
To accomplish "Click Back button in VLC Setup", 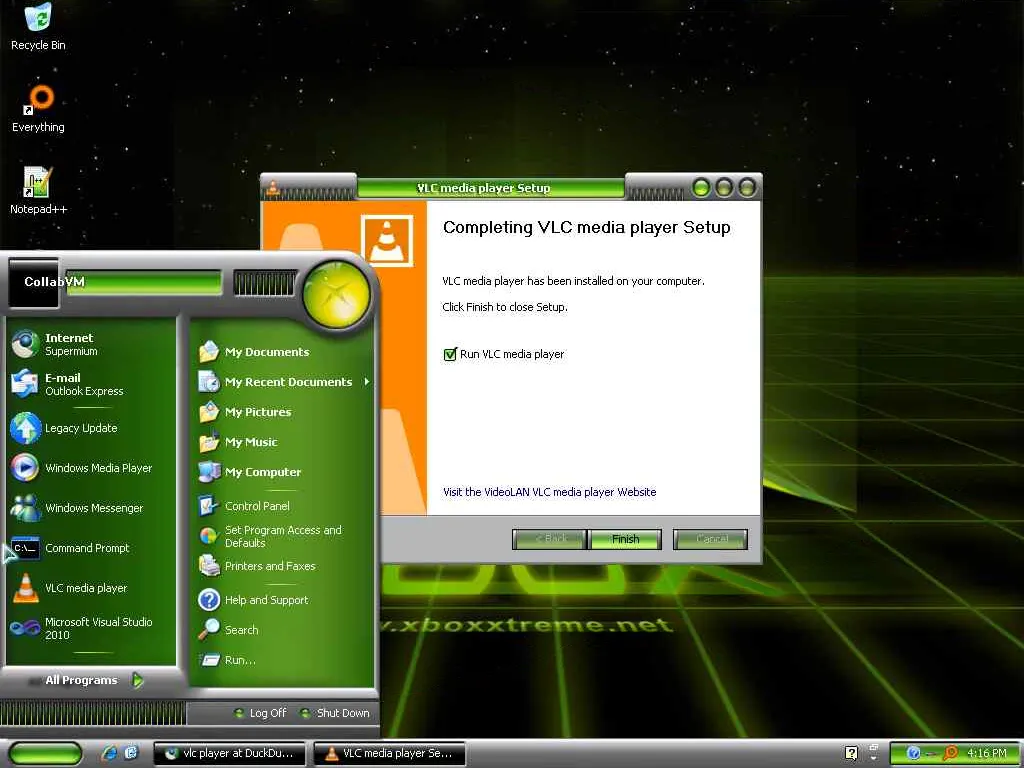I will point(549,539).
